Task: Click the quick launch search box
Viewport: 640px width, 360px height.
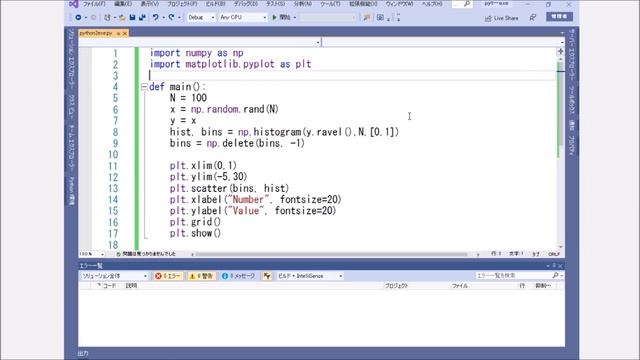Action: tap(462, 4)
